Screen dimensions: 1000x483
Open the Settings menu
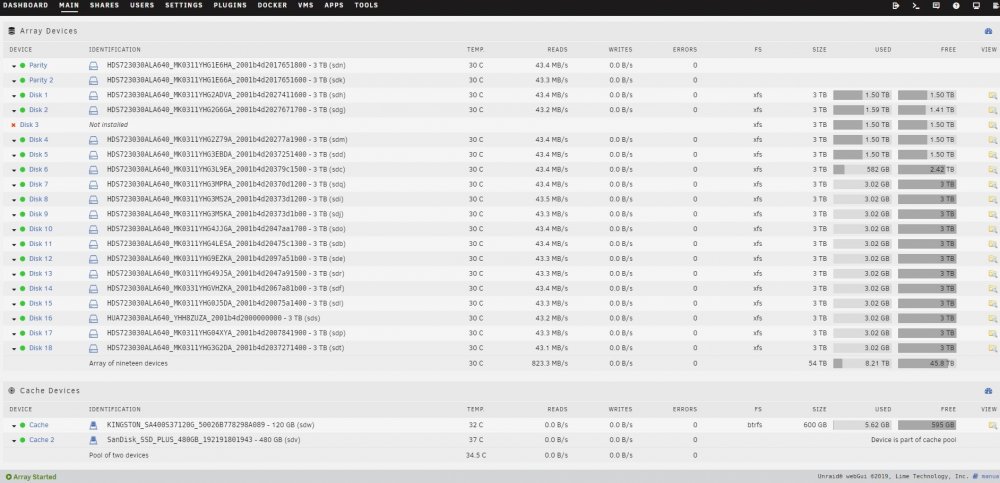(x=184, y=5)
